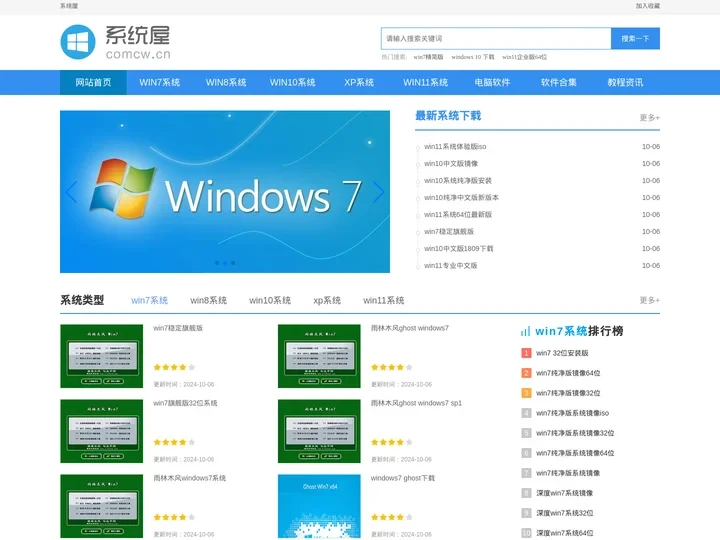Open XP系统 navigation menu item
The height and width of the screenshot is (540, 720).
point(359,83)
